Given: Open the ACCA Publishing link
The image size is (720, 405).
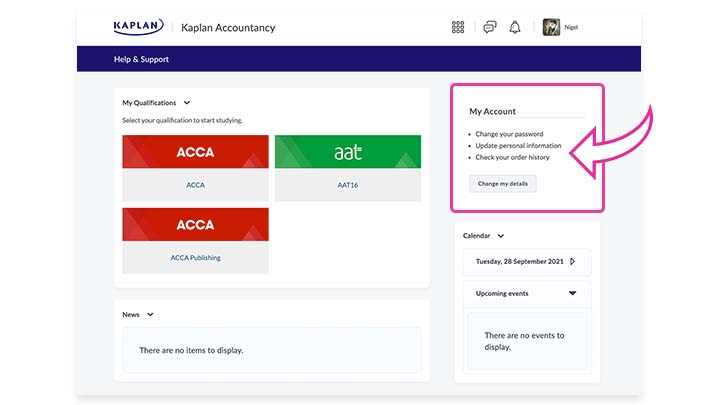Looking at the screenshot, I should point(195,258).
